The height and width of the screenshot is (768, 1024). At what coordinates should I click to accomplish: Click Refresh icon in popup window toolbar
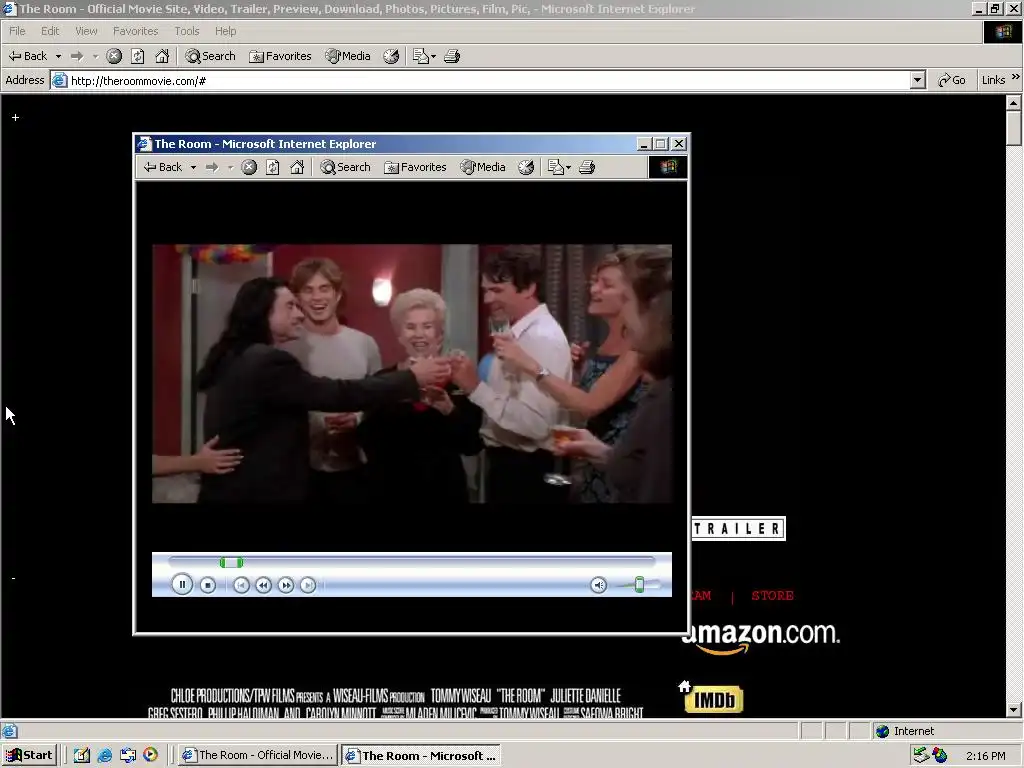click(272, 167)
